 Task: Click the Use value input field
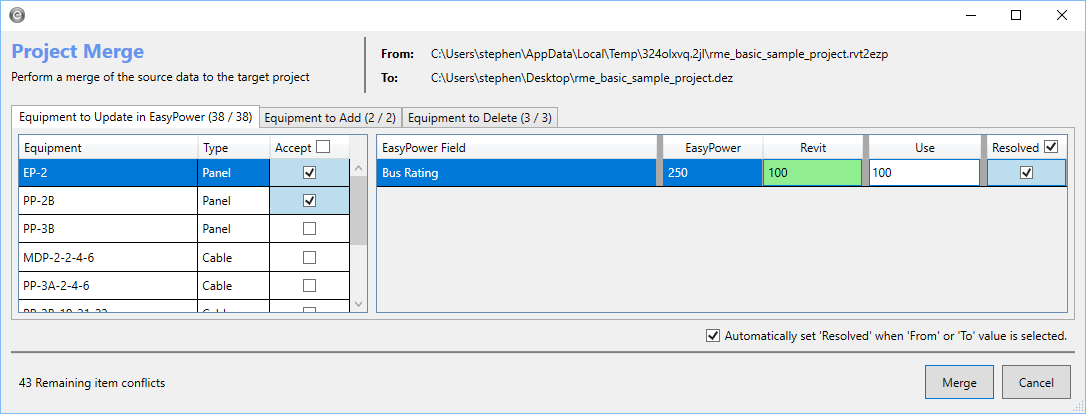(x=923, y=173)
